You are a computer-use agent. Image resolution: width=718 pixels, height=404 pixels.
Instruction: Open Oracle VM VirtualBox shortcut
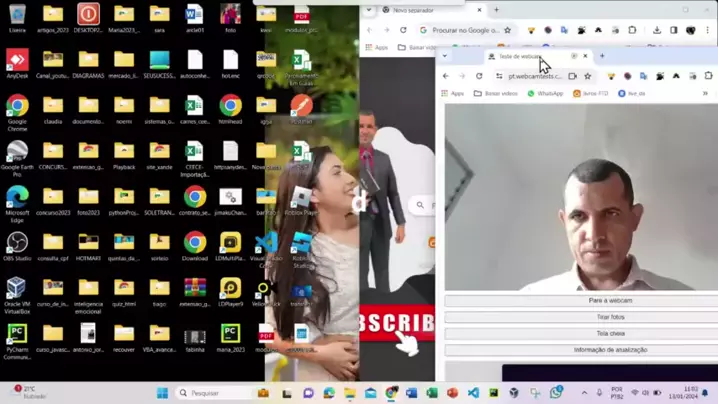click(x=17, y=289)
